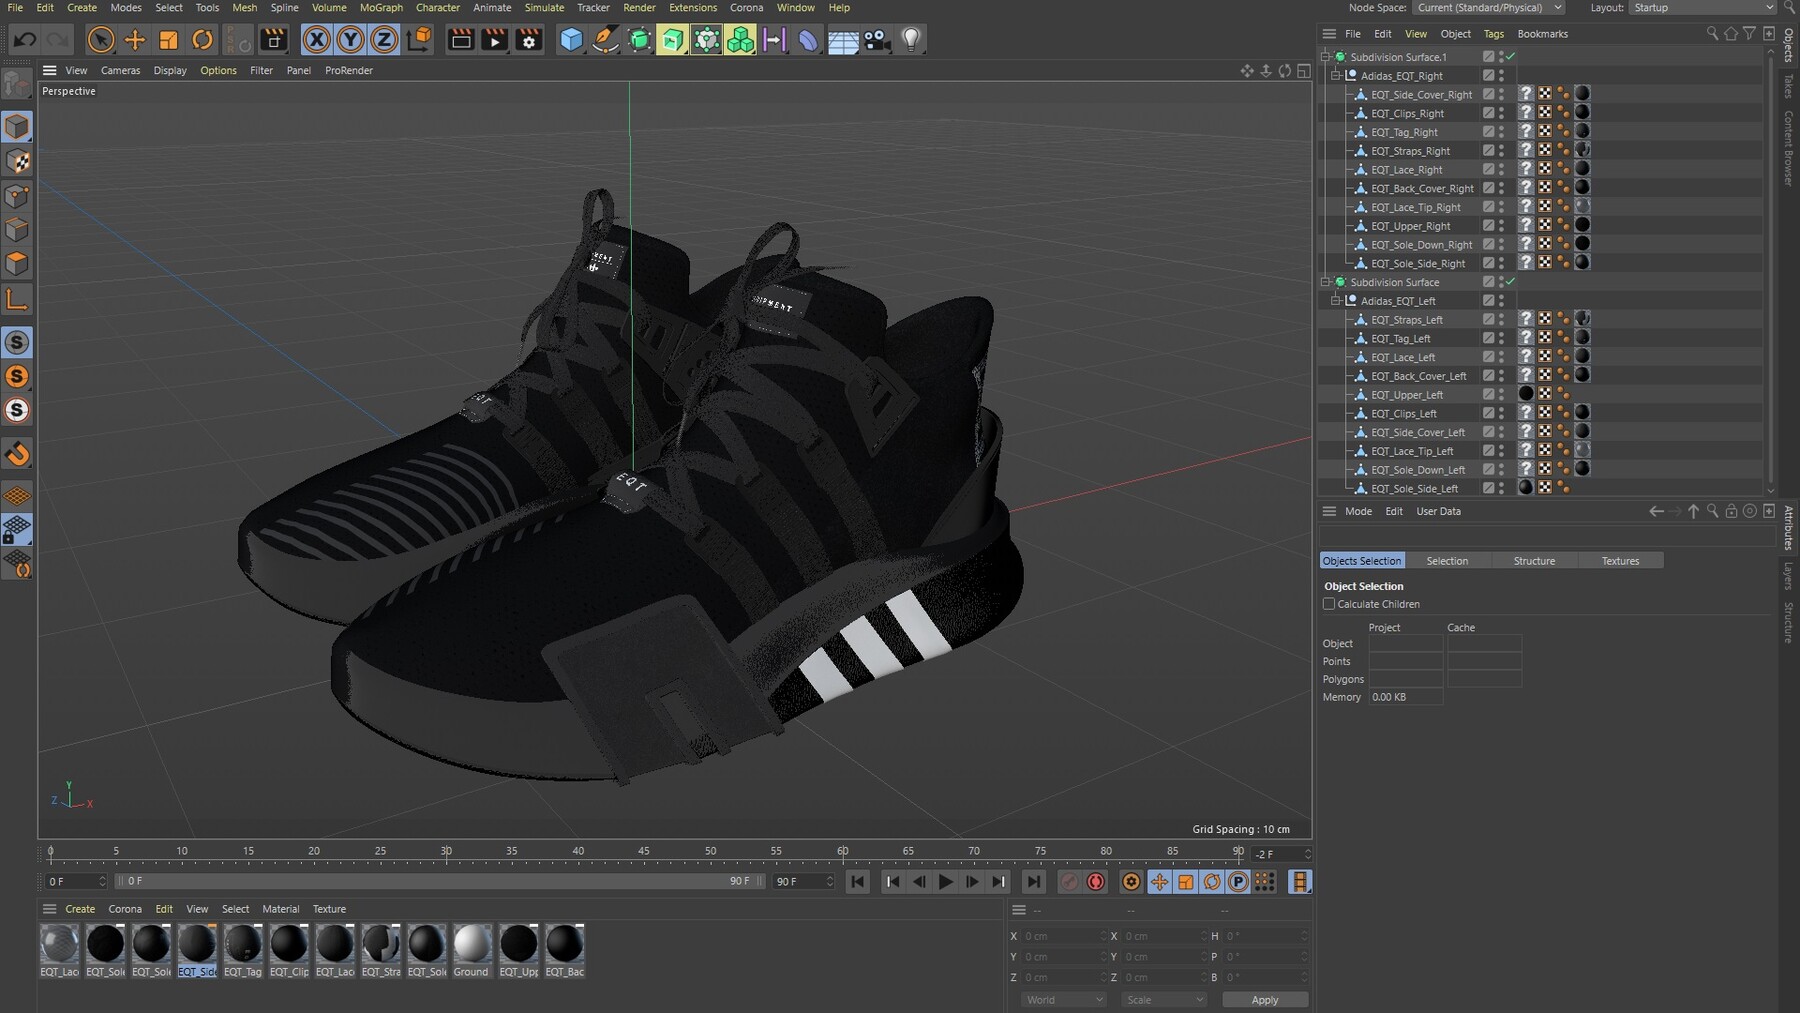
Task: Click the Undo icon
Action: tap(23, 40)
